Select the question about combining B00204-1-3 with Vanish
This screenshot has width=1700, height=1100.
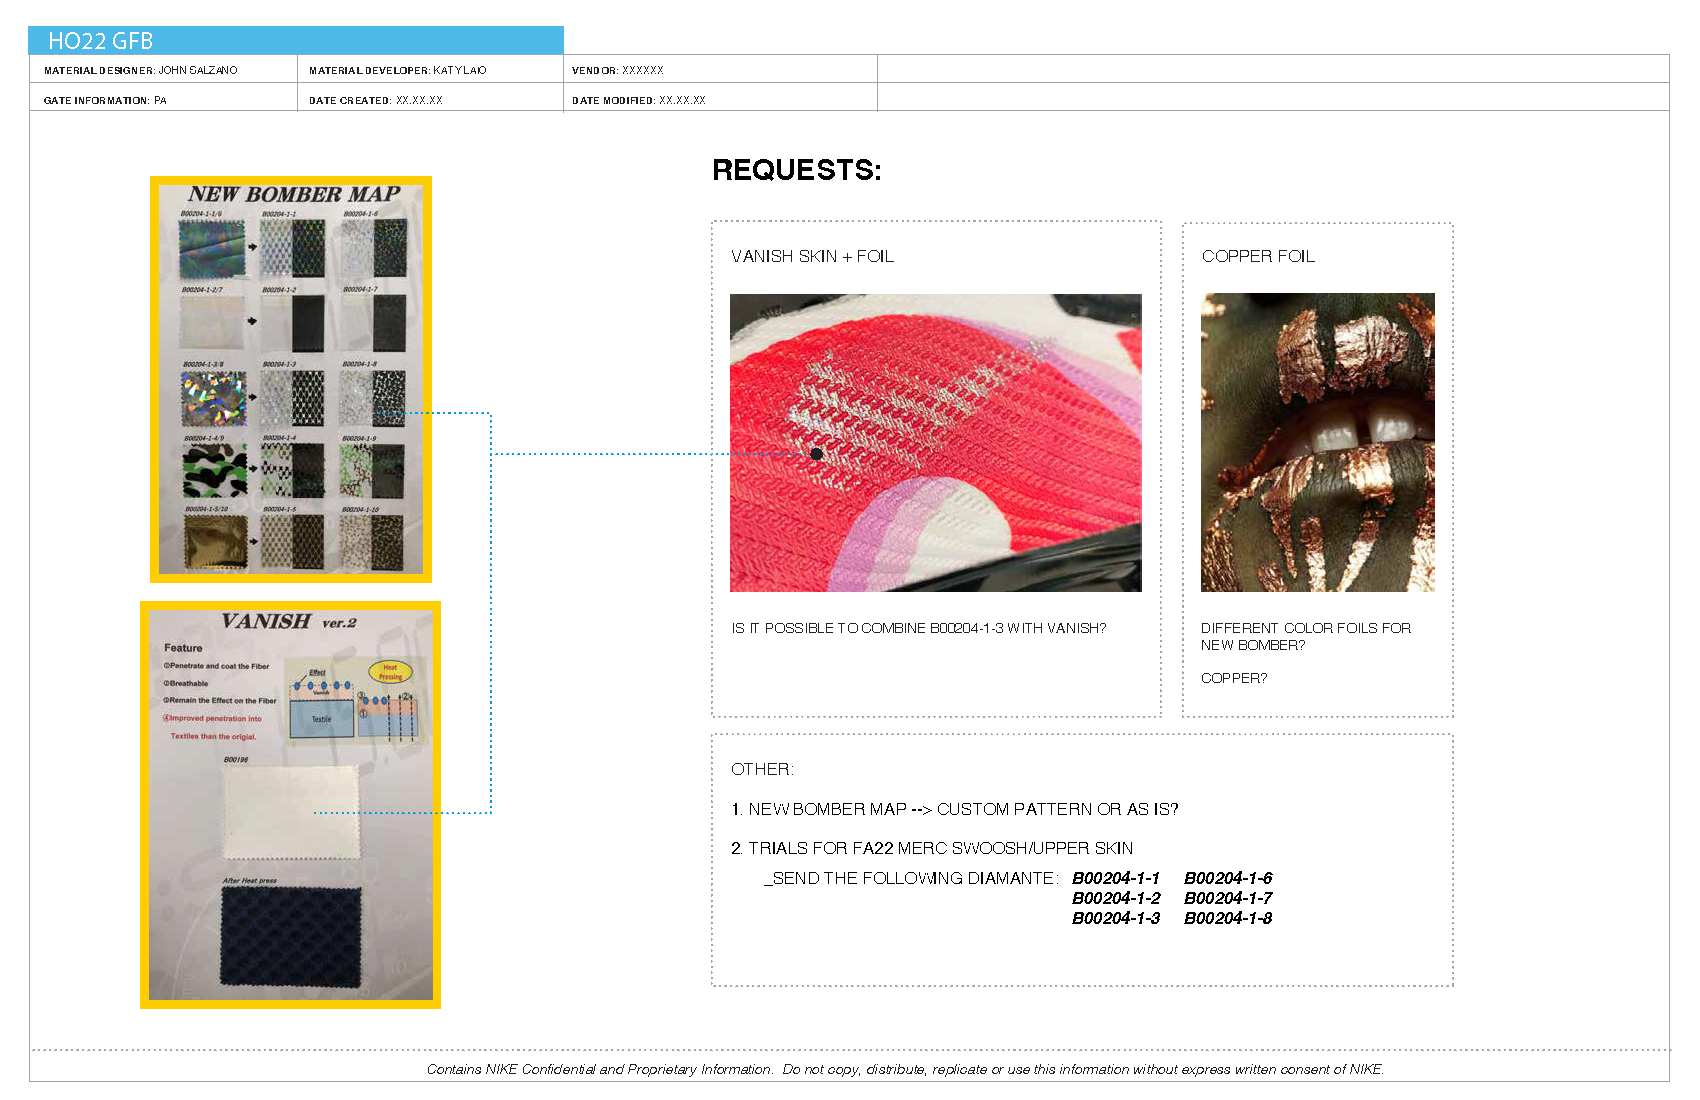coord(919,628)
